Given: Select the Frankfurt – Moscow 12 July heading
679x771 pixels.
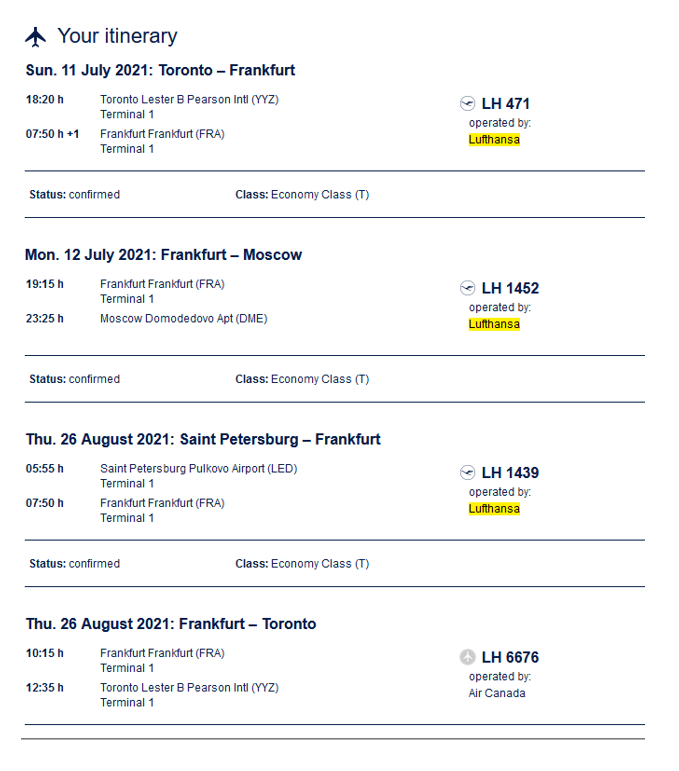Looking at the screenshot, I should (163, 255).
